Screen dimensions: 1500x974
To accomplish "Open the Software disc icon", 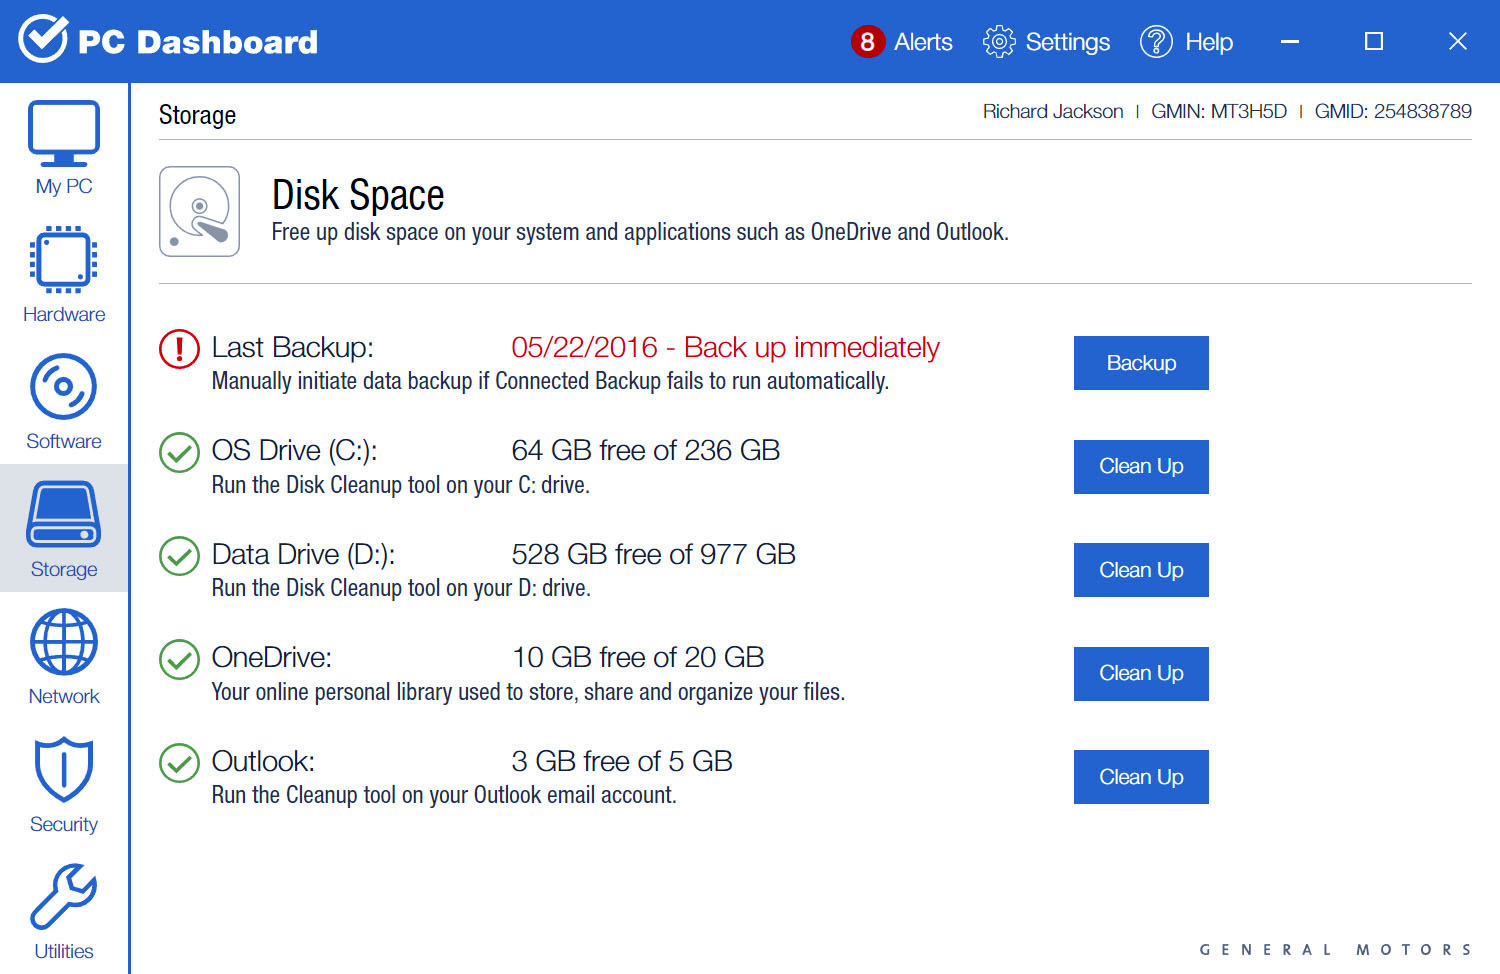I will 64,387.
